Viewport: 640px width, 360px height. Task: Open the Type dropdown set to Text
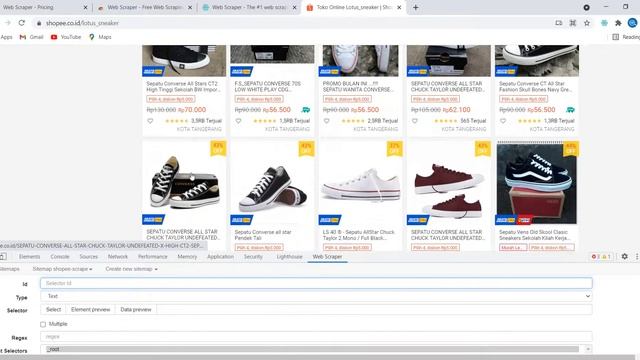tap(316, 296)
